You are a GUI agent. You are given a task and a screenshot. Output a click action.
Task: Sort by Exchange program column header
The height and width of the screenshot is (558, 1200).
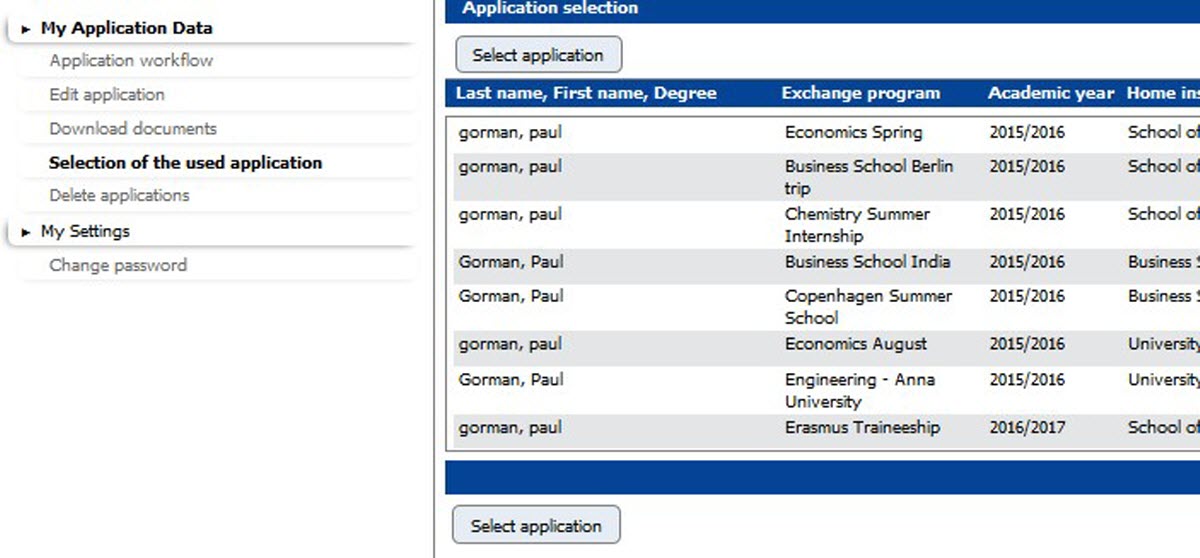point(861,93)
